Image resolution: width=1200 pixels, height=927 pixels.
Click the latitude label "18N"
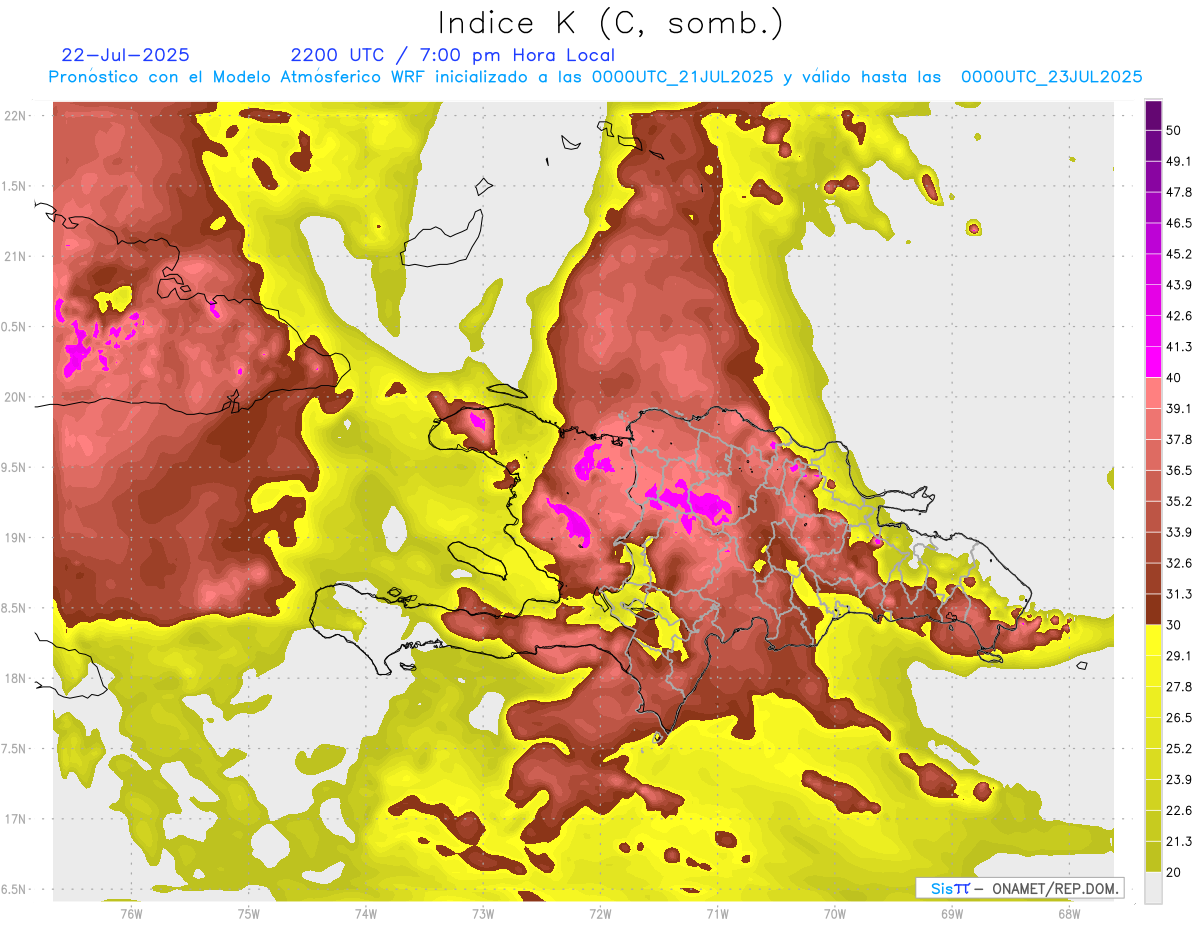pyautogui.click(x=17, y=679)
